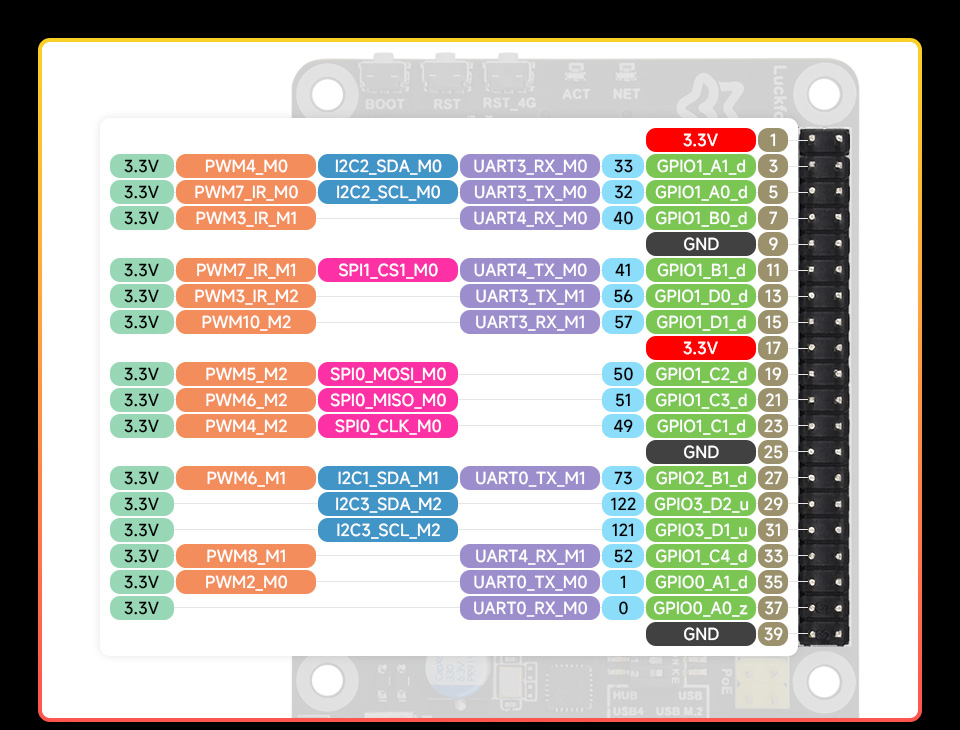Select pin number 39 next to GND
The width and height of the screenshot is (960, 730).
[771, 634]
